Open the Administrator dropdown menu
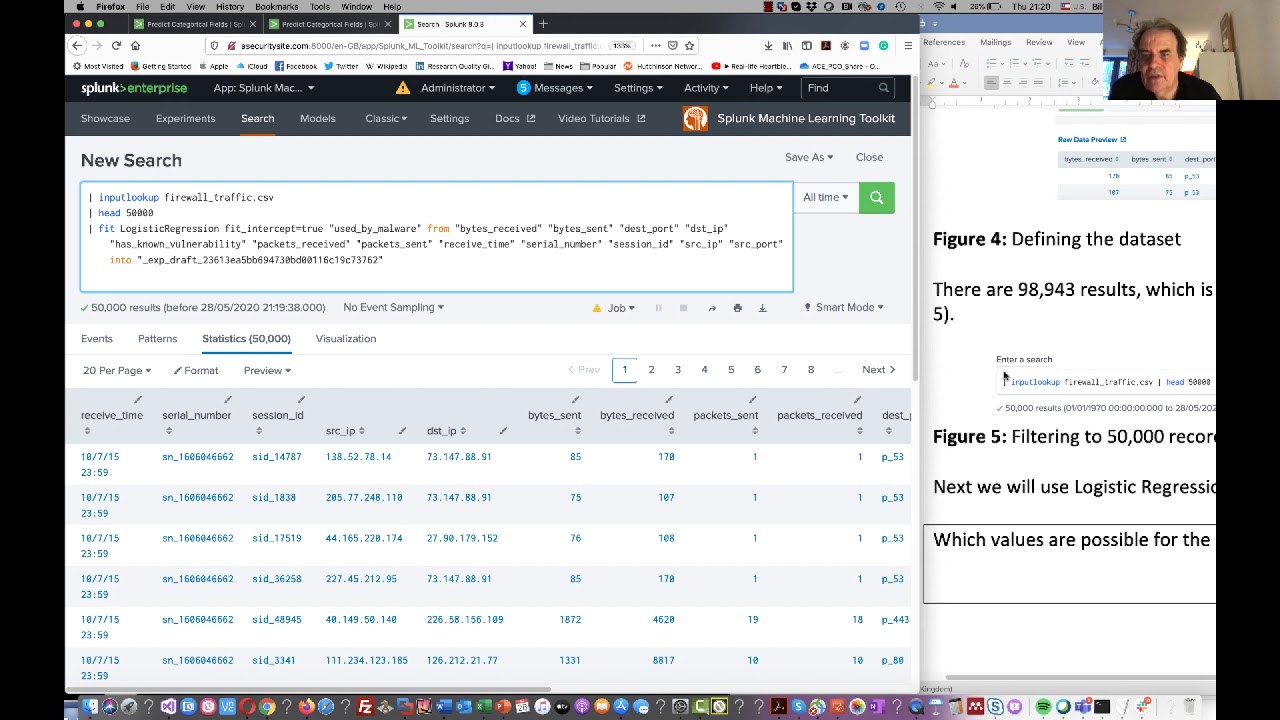Screen dimensions: 1280x720 coord(457,88)
